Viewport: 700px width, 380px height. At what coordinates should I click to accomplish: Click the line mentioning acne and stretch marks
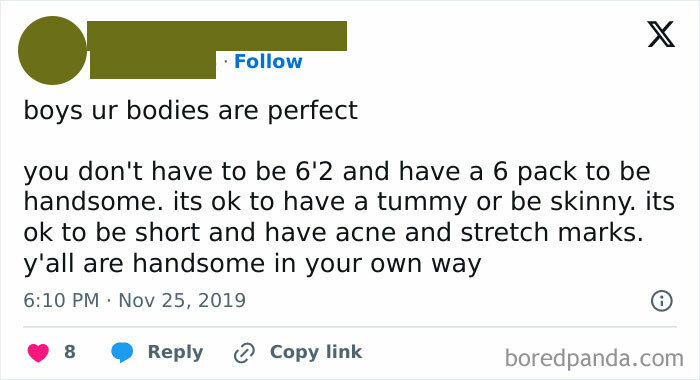click(333, 233)
